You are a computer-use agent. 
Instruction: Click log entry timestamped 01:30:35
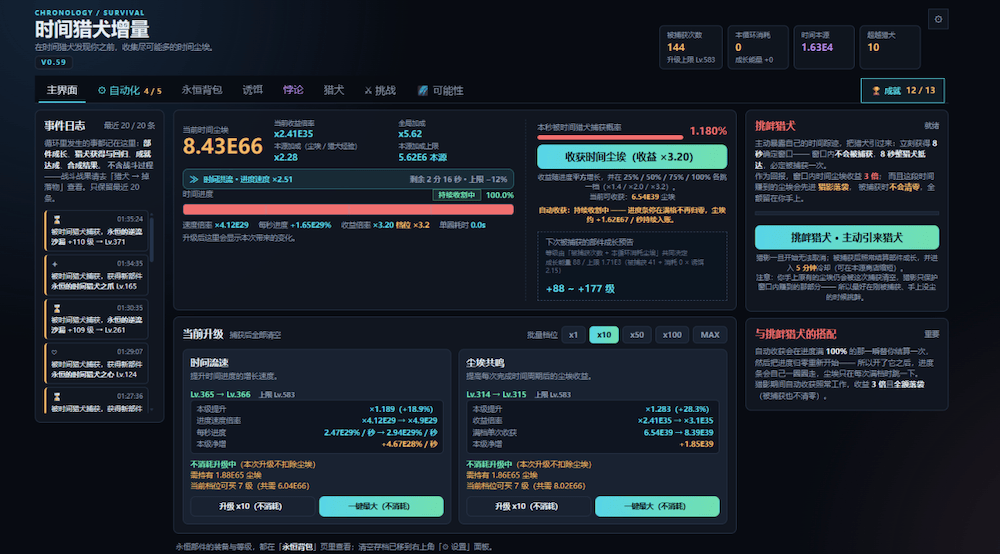[96, 319]
